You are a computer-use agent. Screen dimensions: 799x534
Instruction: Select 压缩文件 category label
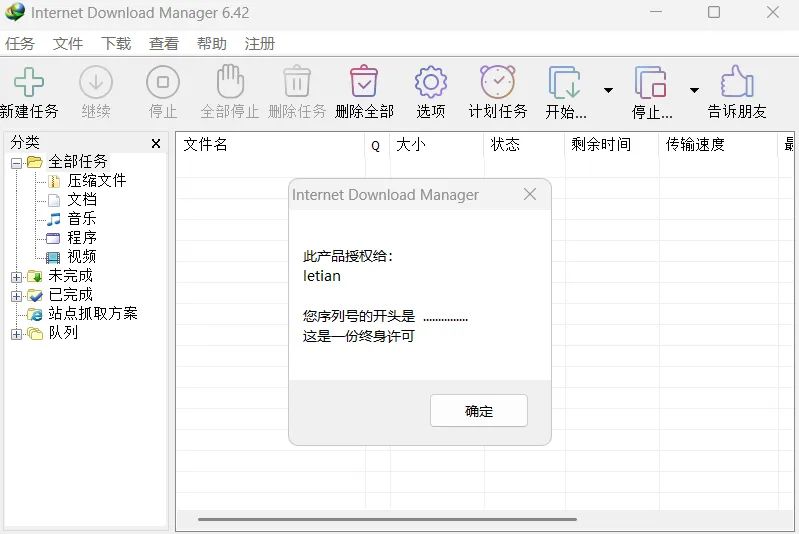97,180
